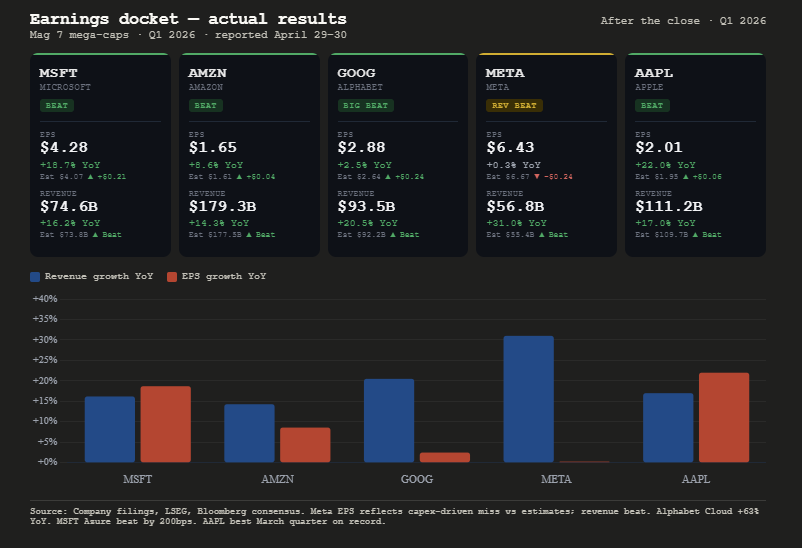Click the green up-triangle in AAPL's revenue estimate line
This screenshot has height=548, width=802.
[x=695, y=234]
